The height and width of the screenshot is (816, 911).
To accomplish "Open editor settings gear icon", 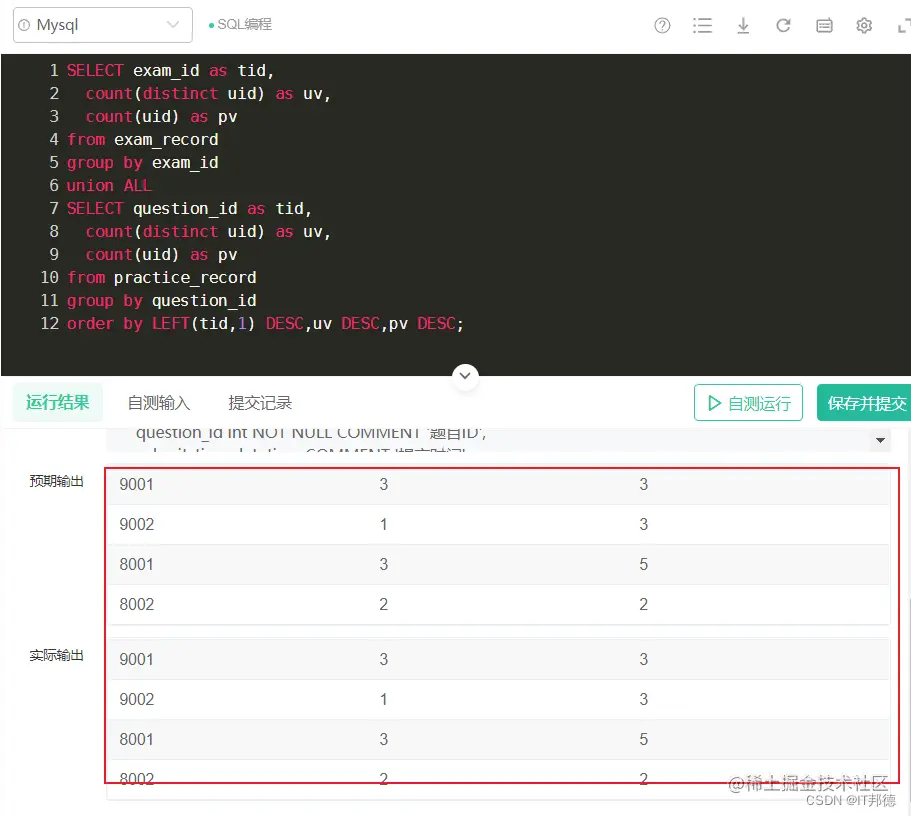I will tap(864, 26).
